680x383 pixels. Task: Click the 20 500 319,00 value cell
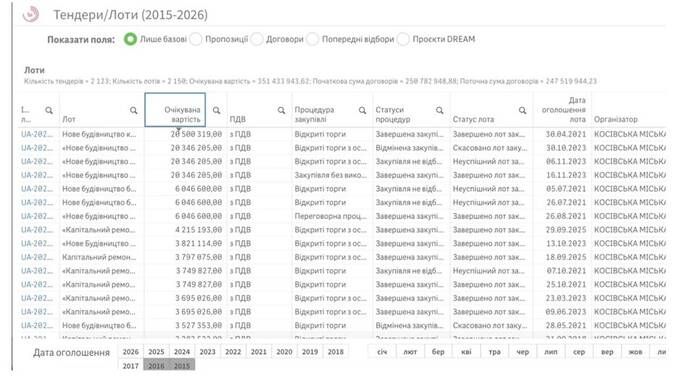click(196, 134)
